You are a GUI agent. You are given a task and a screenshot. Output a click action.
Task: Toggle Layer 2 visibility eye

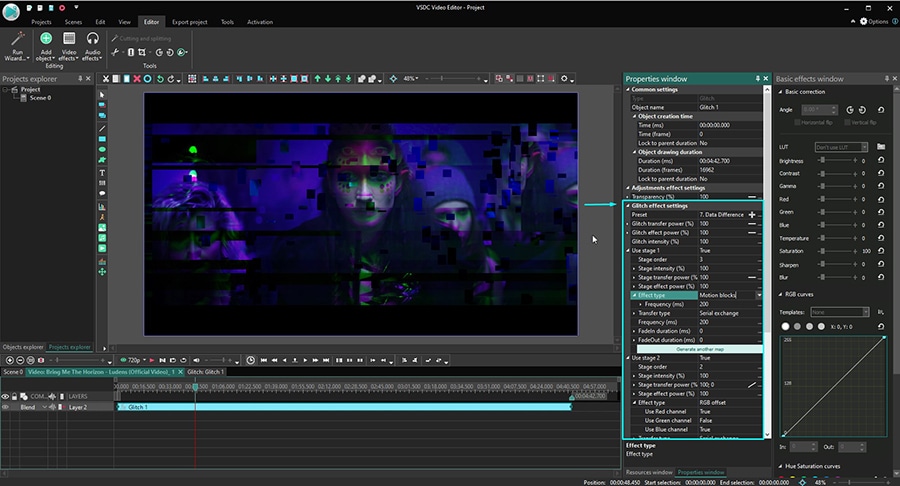tap(5, 407)
